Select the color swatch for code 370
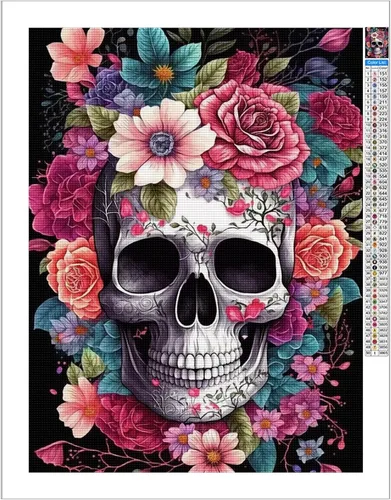This screenshot has width=391, height=500. pos(375,142)
